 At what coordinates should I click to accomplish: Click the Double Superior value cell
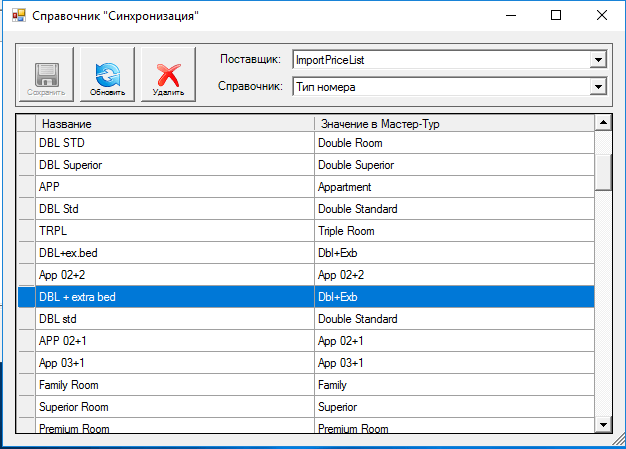pyautogui.click(x=454, y=165)
